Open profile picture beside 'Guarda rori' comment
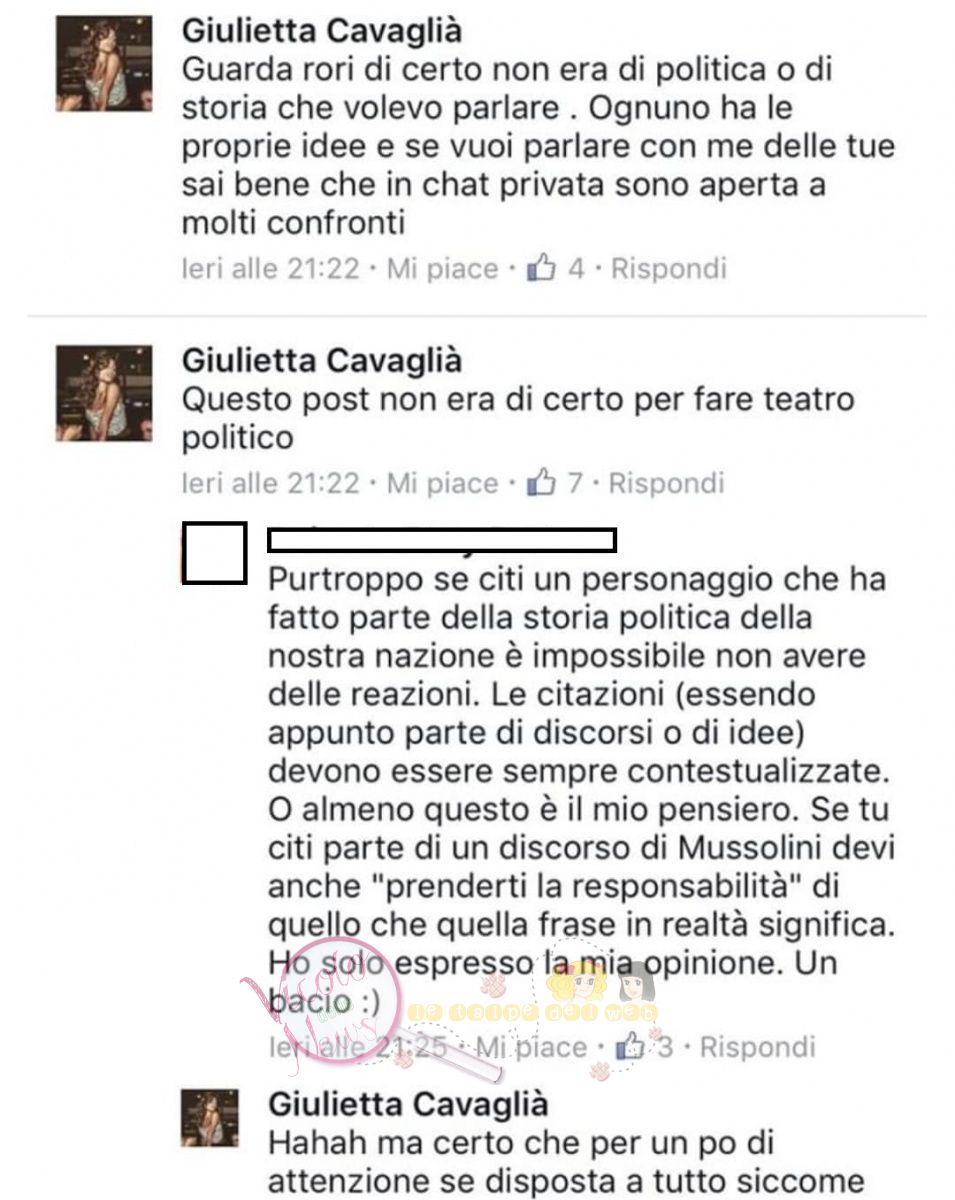 (x=104, y=65)
